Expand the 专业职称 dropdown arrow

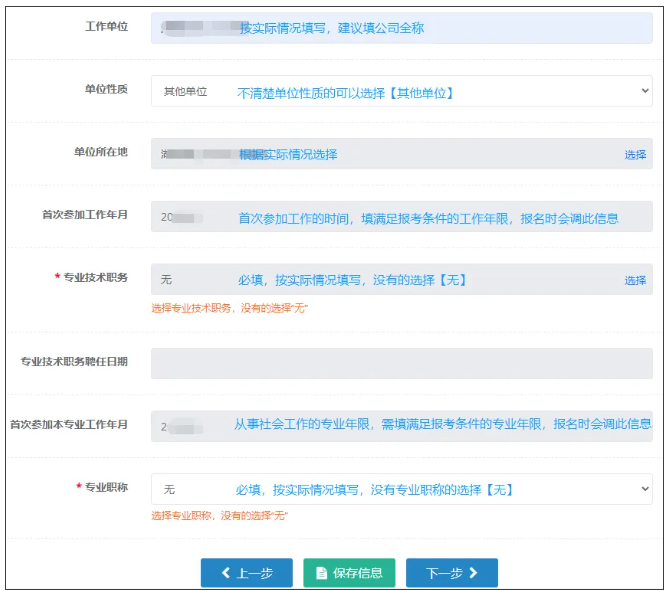(642, 489)
